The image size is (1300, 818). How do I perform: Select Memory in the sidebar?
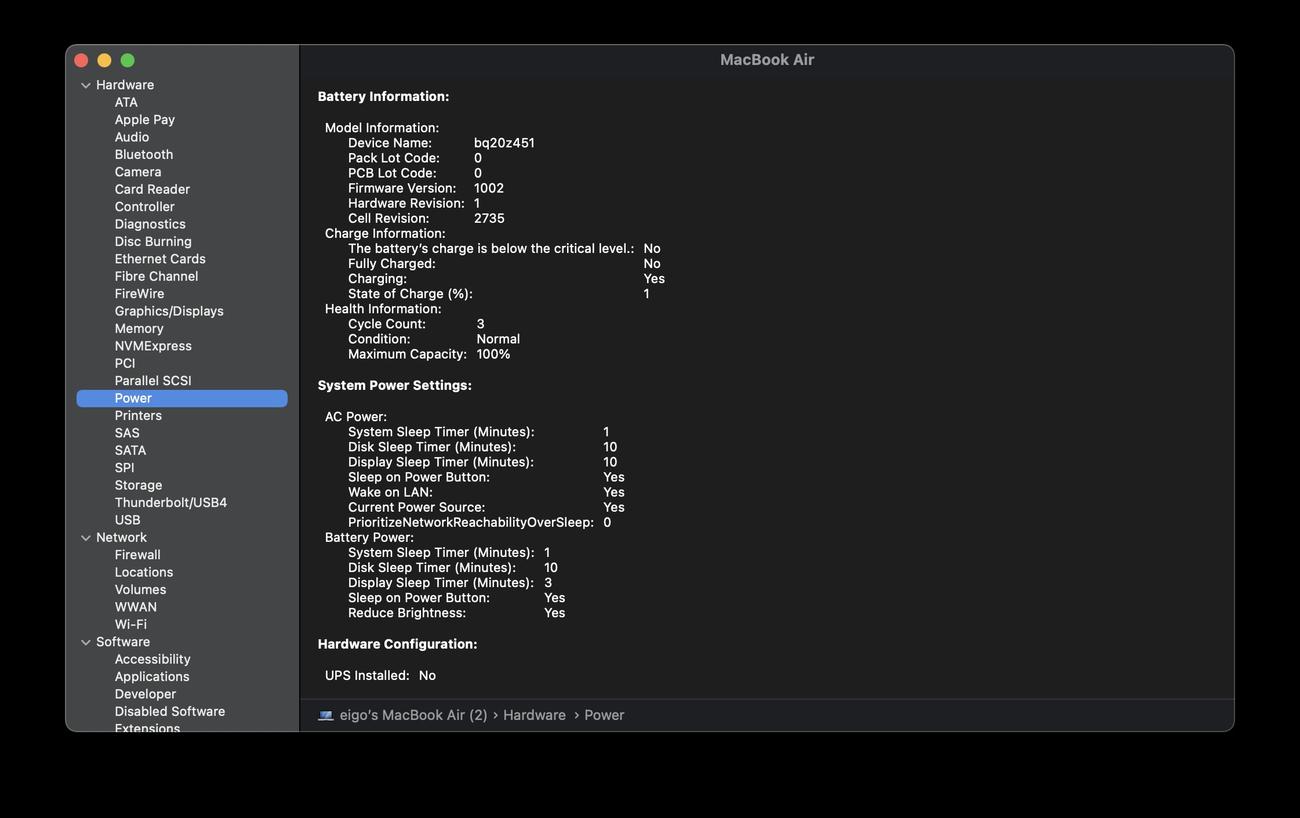pyautogui.click(x=139, y=329)
